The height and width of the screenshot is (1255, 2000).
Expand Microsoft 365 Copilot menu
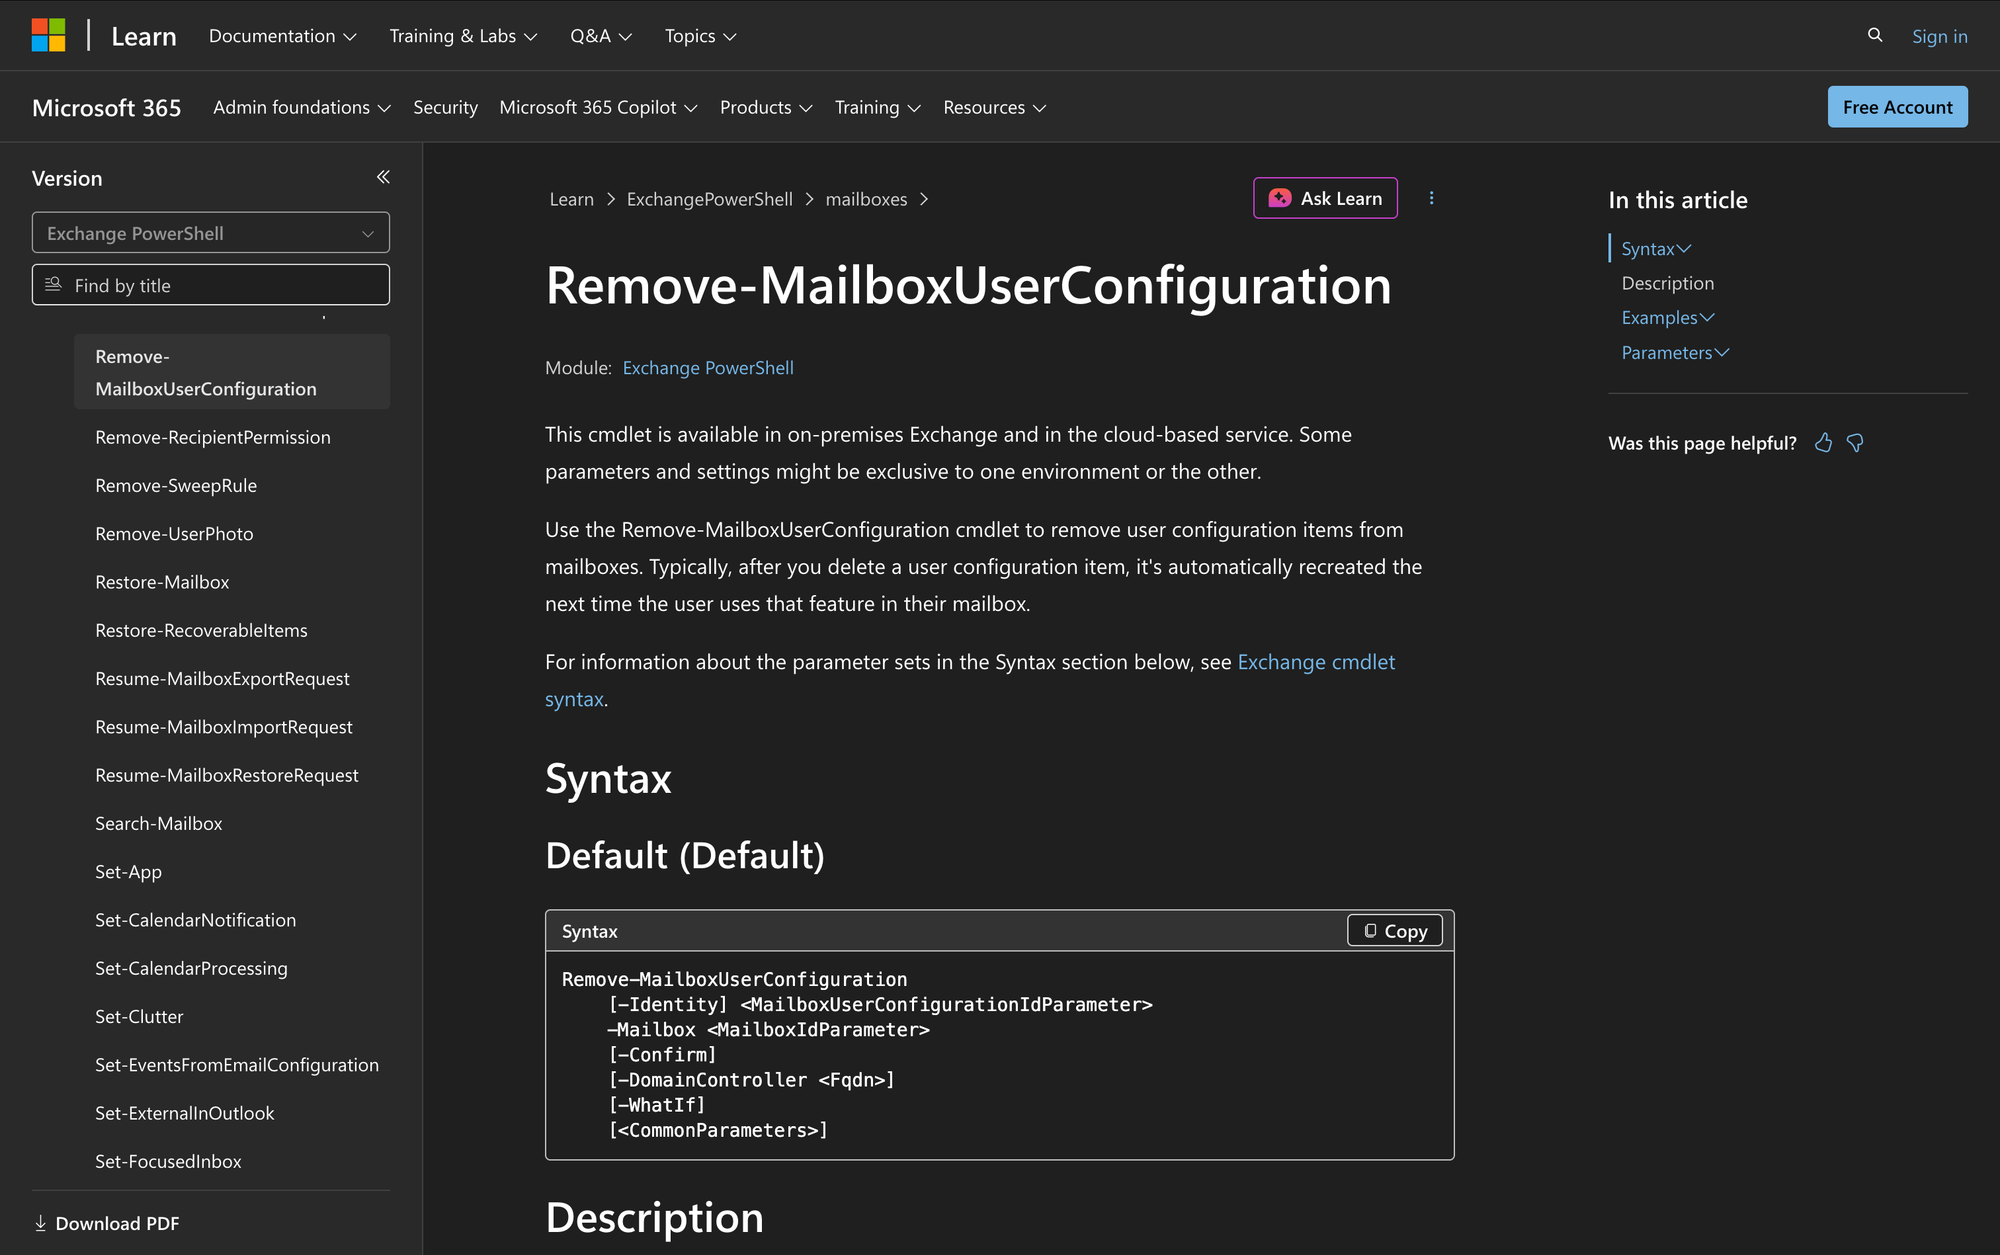598,107
